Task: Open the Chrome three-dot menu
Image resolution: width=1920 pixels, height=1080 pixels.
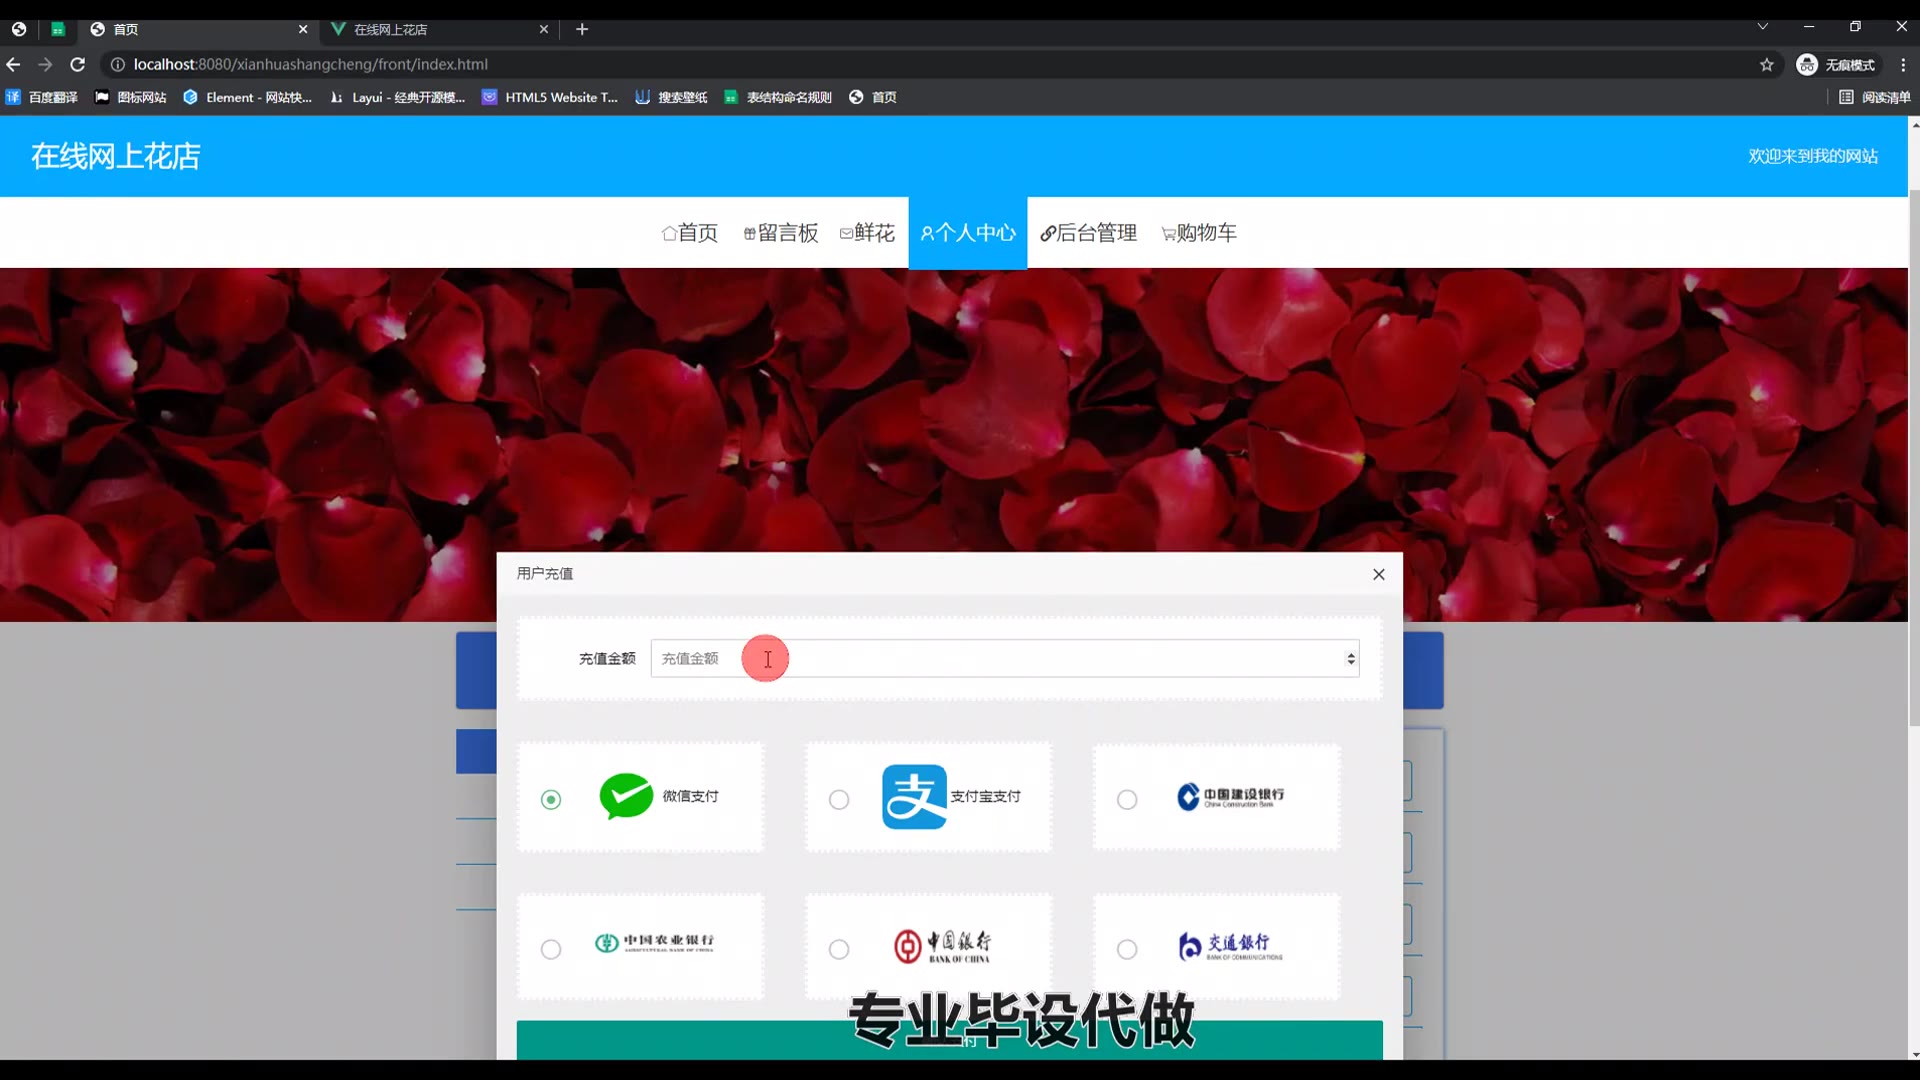Action: (1903, 65)
